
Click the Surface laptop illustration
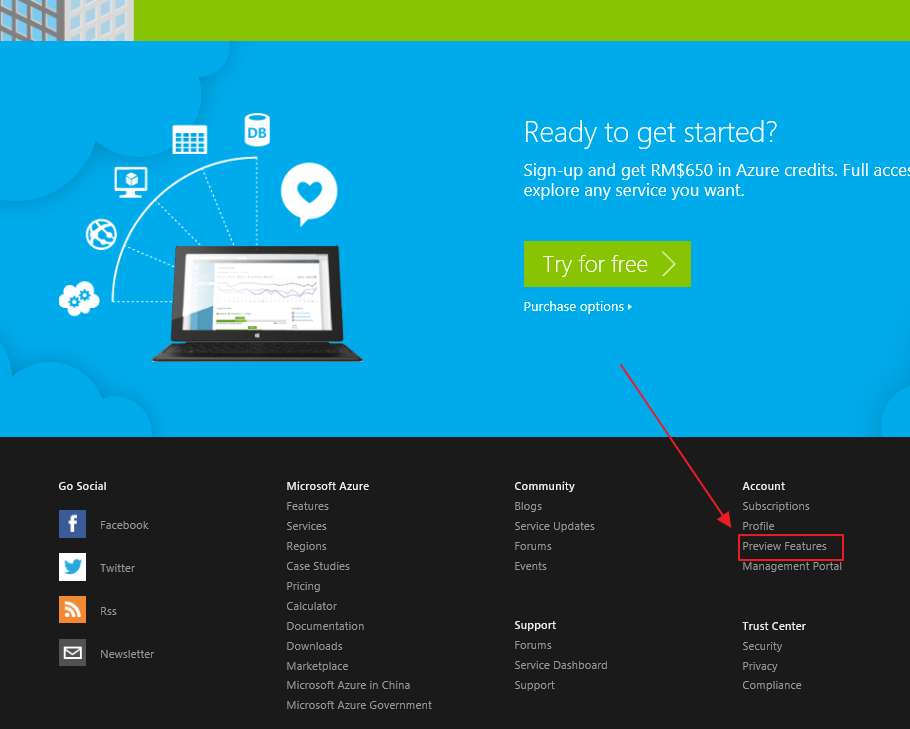click(257, 304)
